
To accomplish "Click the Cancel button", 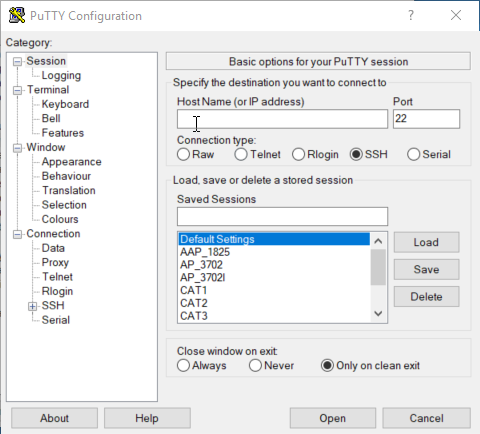I will pos(426,418).
